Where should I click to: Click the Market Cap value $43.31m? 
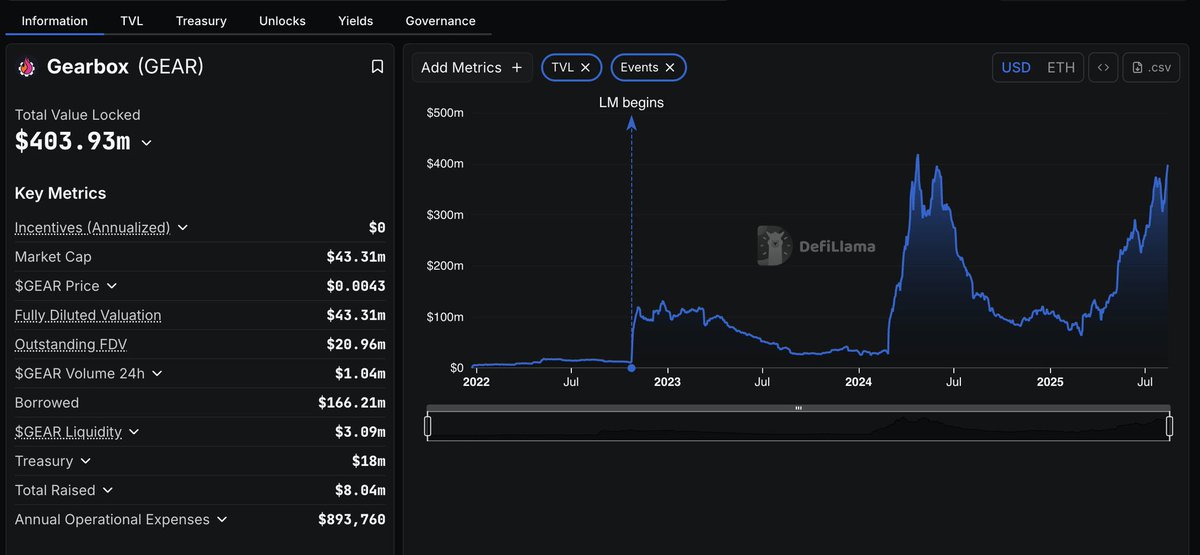356,257
